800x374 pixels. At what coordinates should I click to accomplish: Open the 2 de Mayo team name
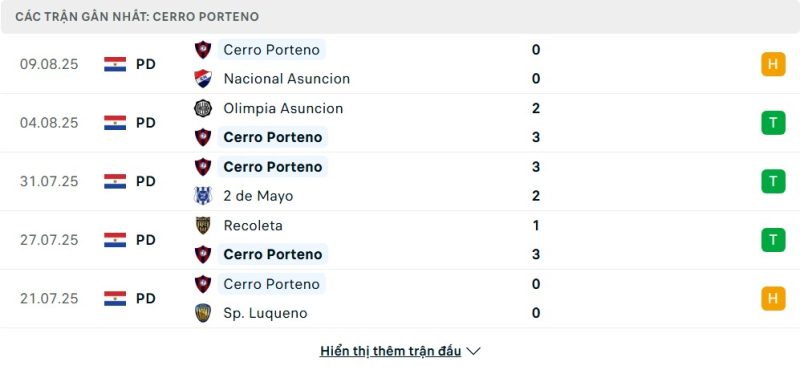[x=258, y=196]
